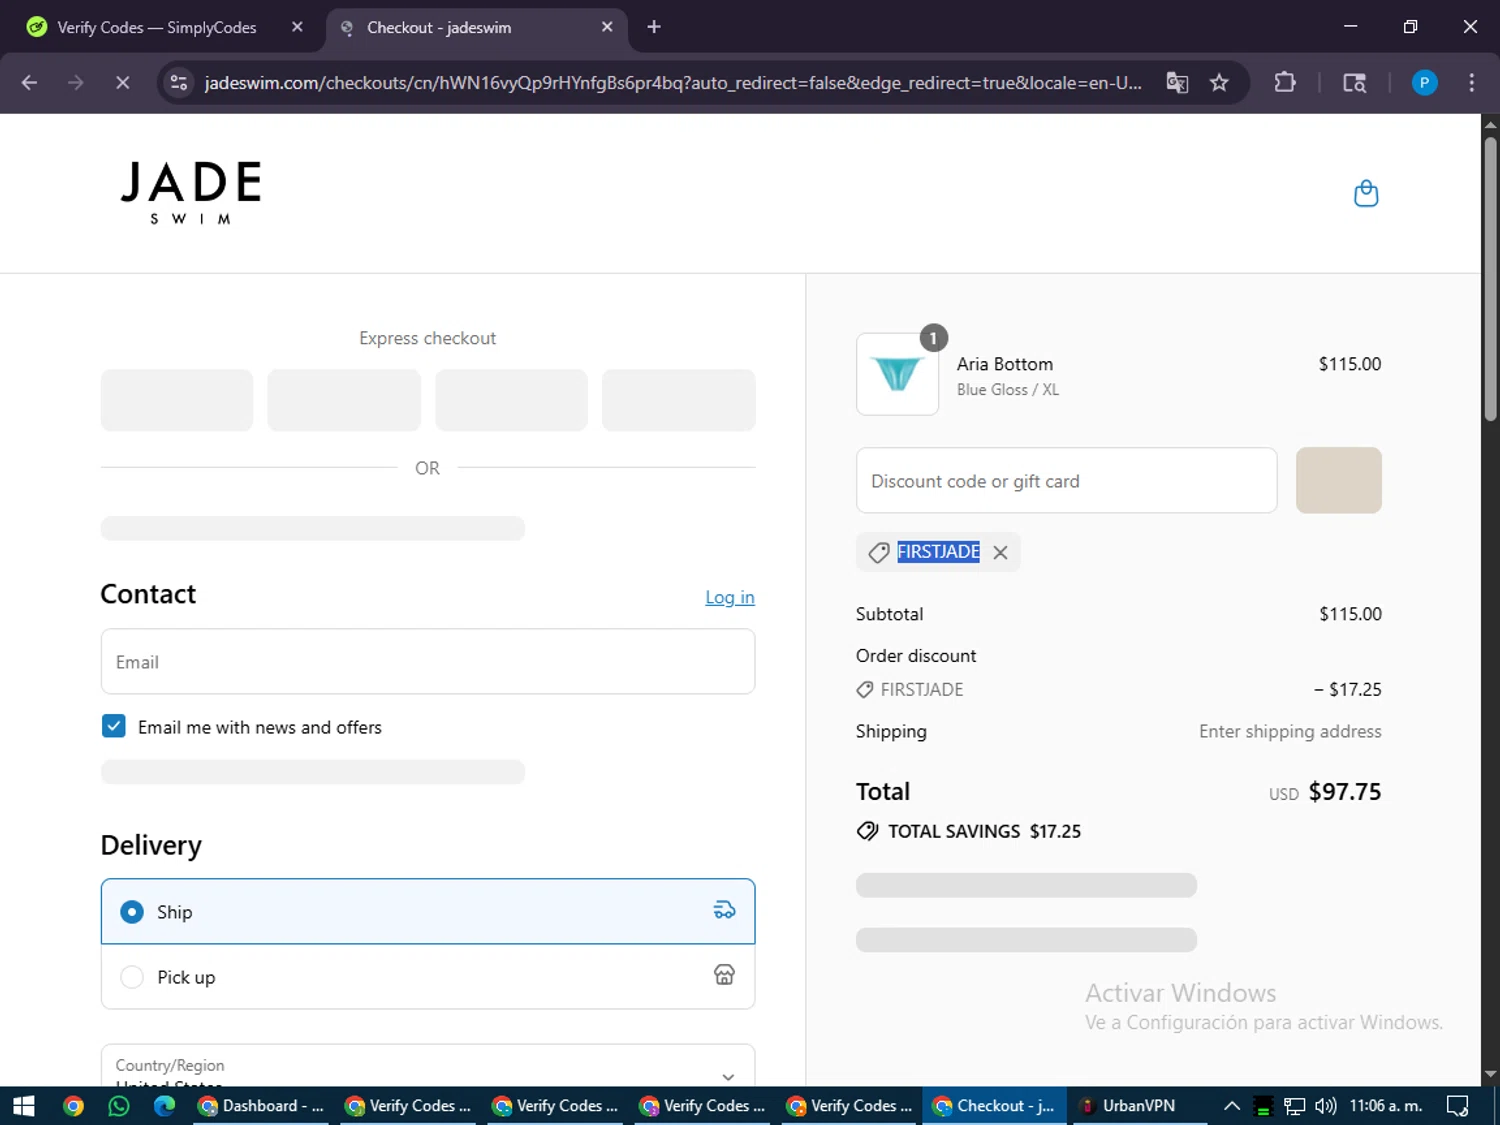The width and height of the screenshot is (1500, 1125).
Task: Open Dashboard window in taskbar
Action: coord(262,1106)
